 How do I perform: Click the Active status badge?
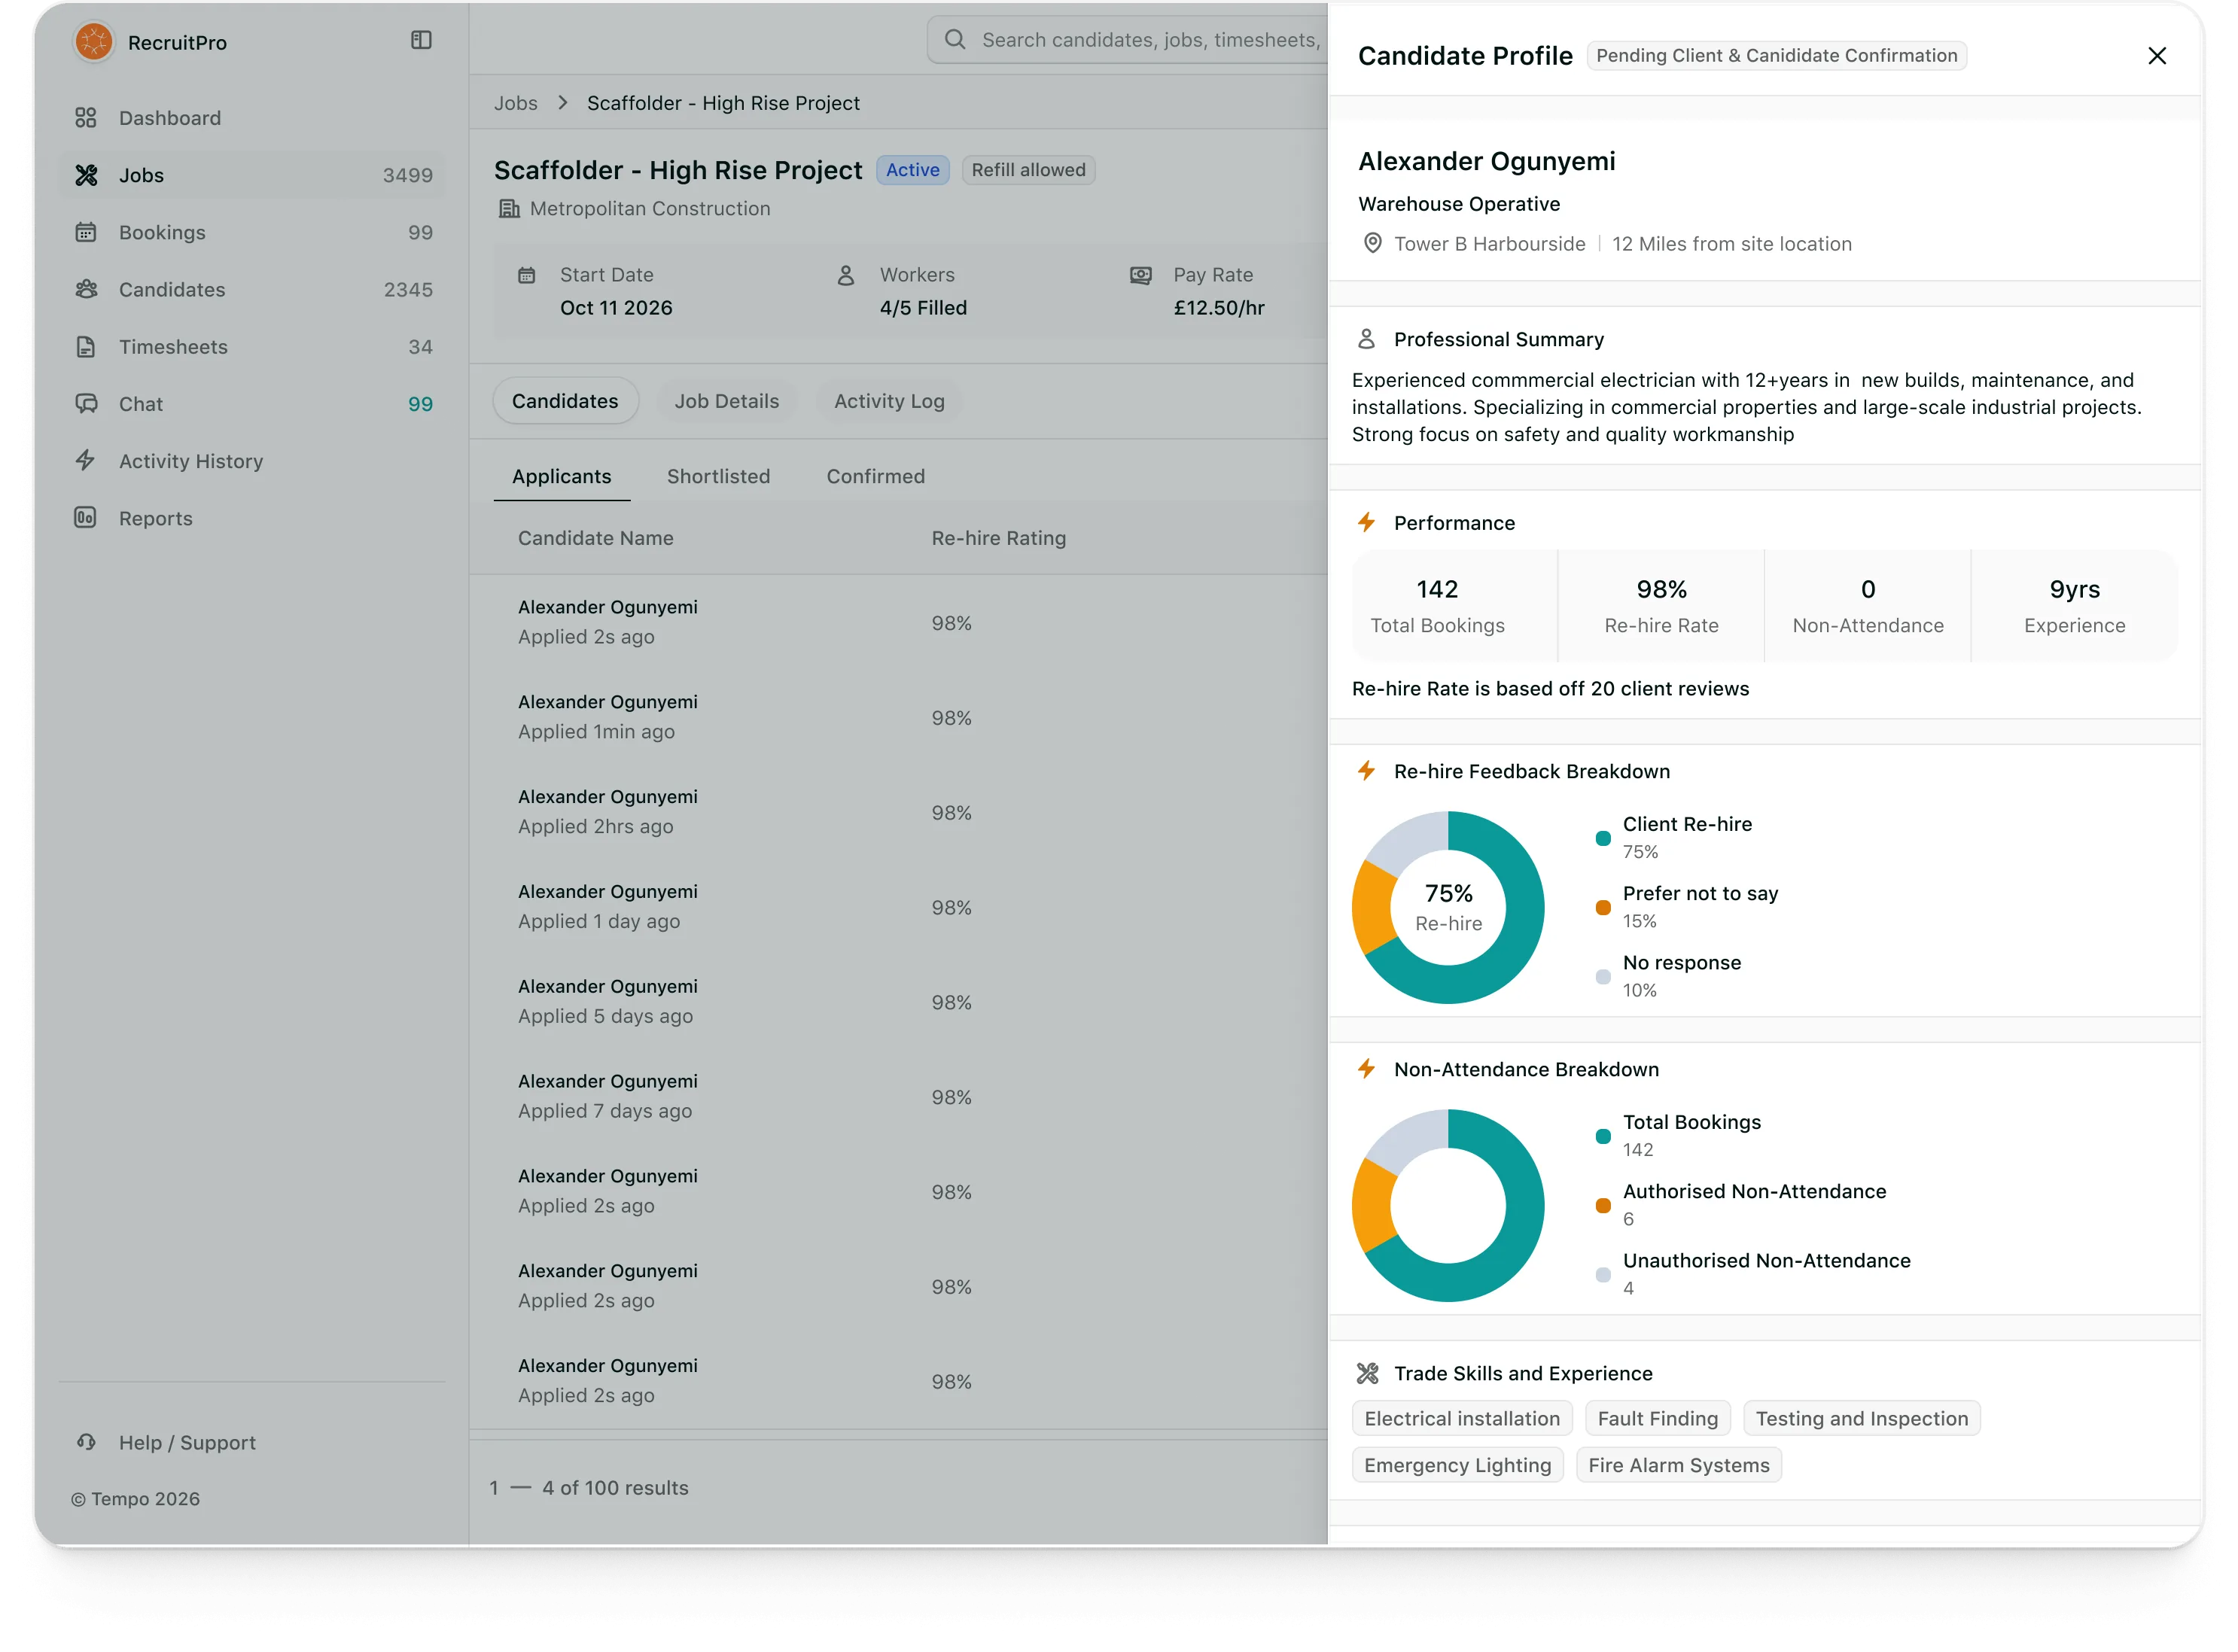tap(912, 170)
